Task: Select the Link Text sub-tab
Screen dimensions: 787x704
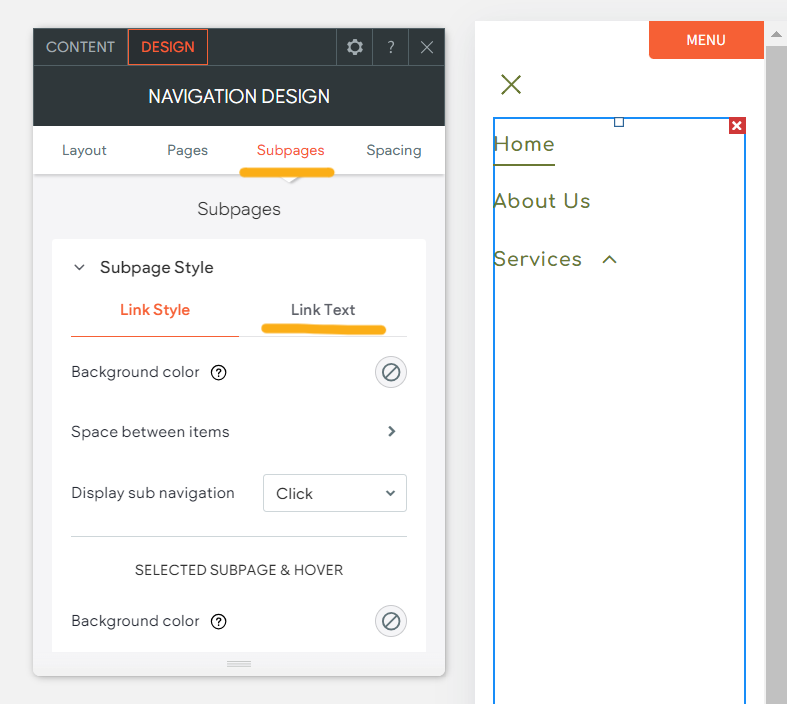Action: [323, 310]
